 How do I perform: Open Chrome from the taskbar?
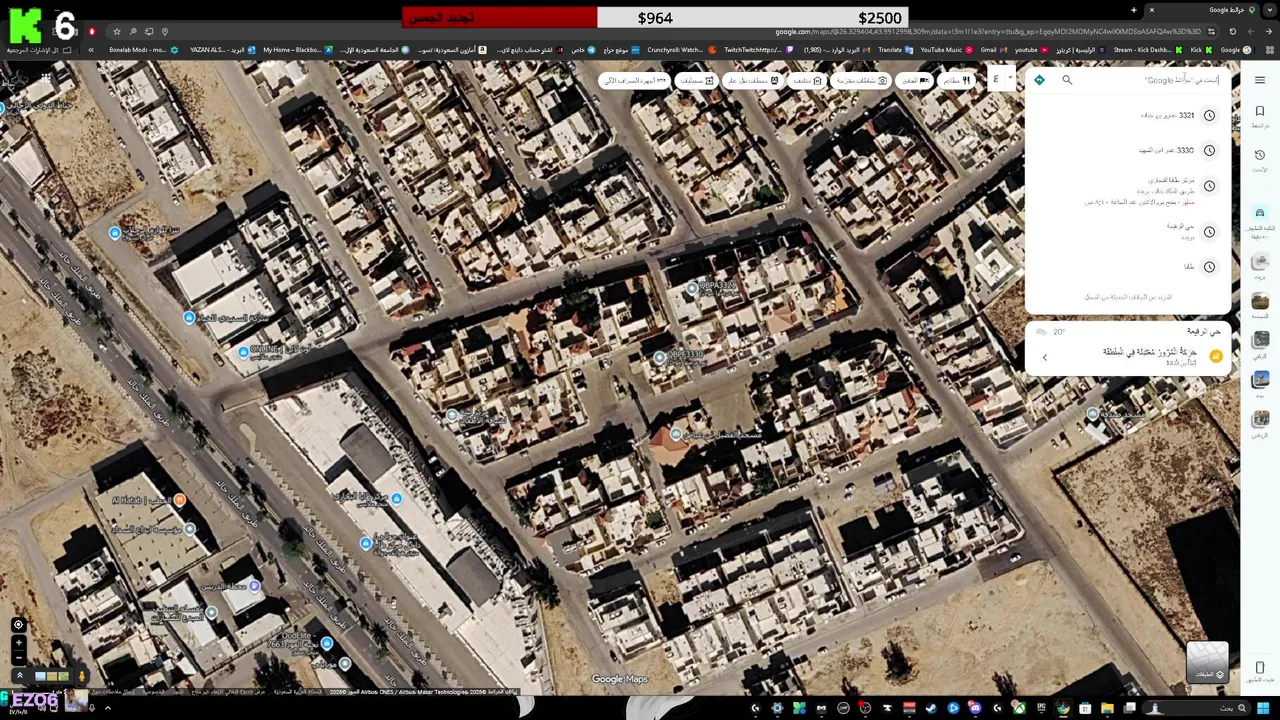(1063, 708)
